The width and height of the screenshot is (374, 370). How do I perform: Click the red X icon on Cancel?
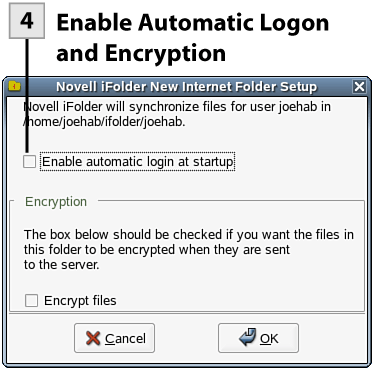pyautogui.click(x=93, y=338)
